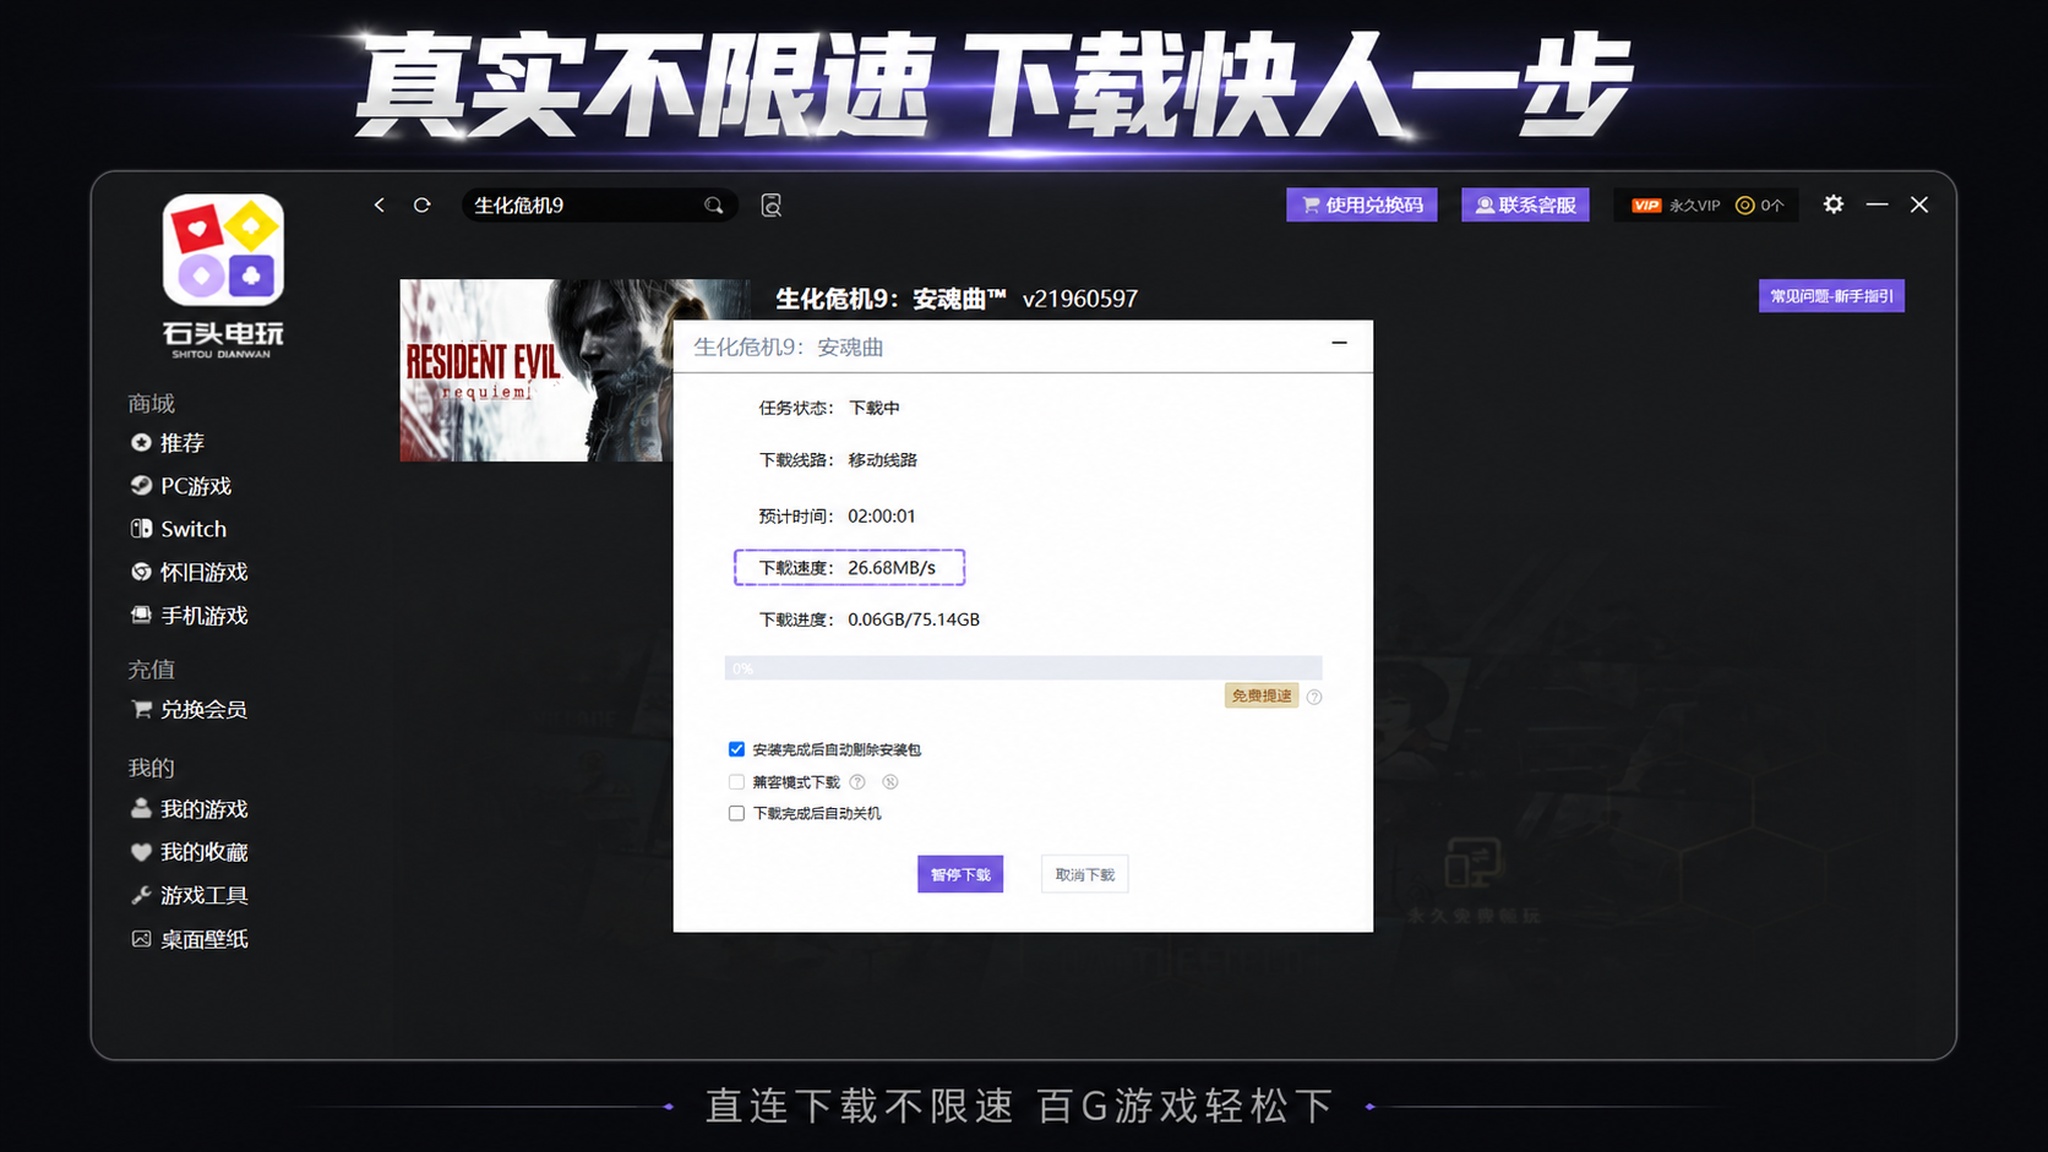Click the circled icon after 兼容模式下载 help
2048x1152 pixels.
coord(890,782)
